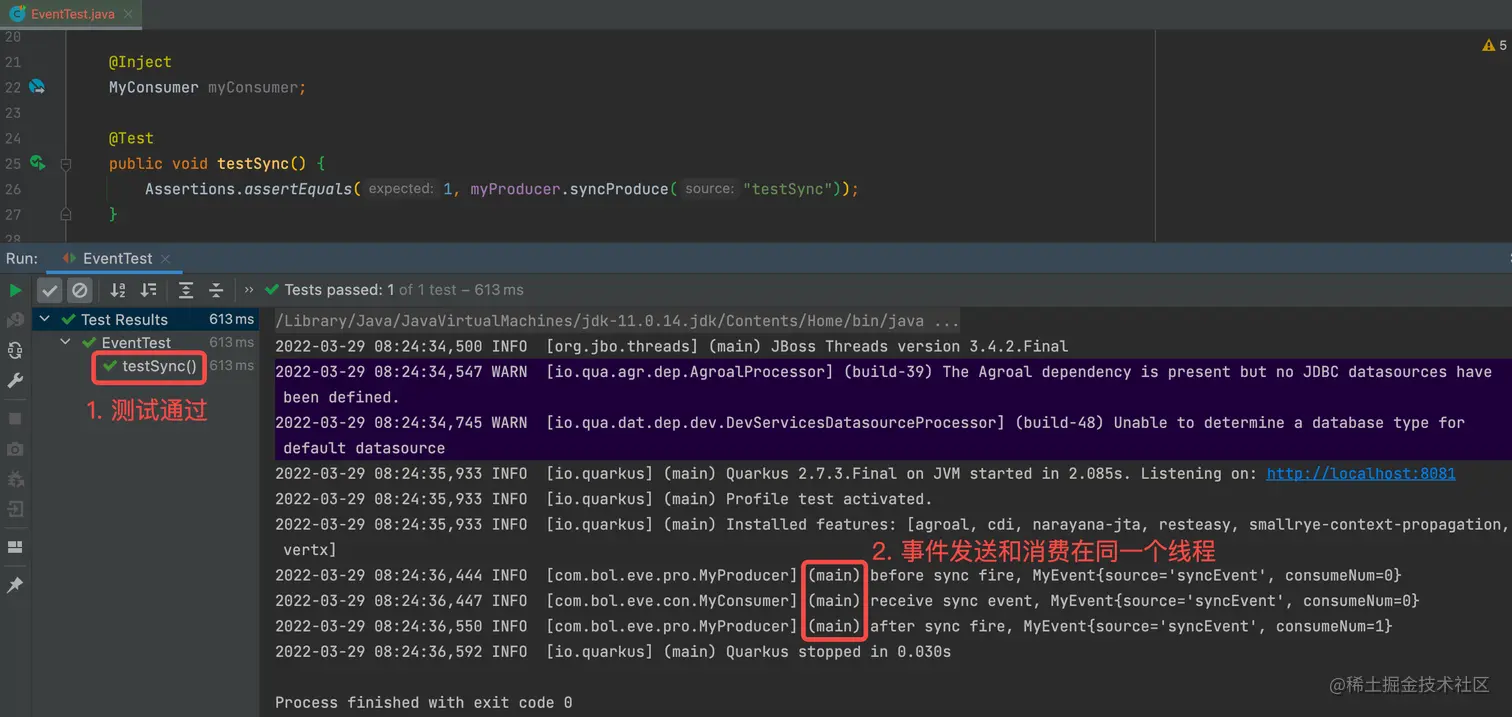1512x717 pixels.
Task: Click the run test gutter icon at line 25
Action: click(37, 162)
